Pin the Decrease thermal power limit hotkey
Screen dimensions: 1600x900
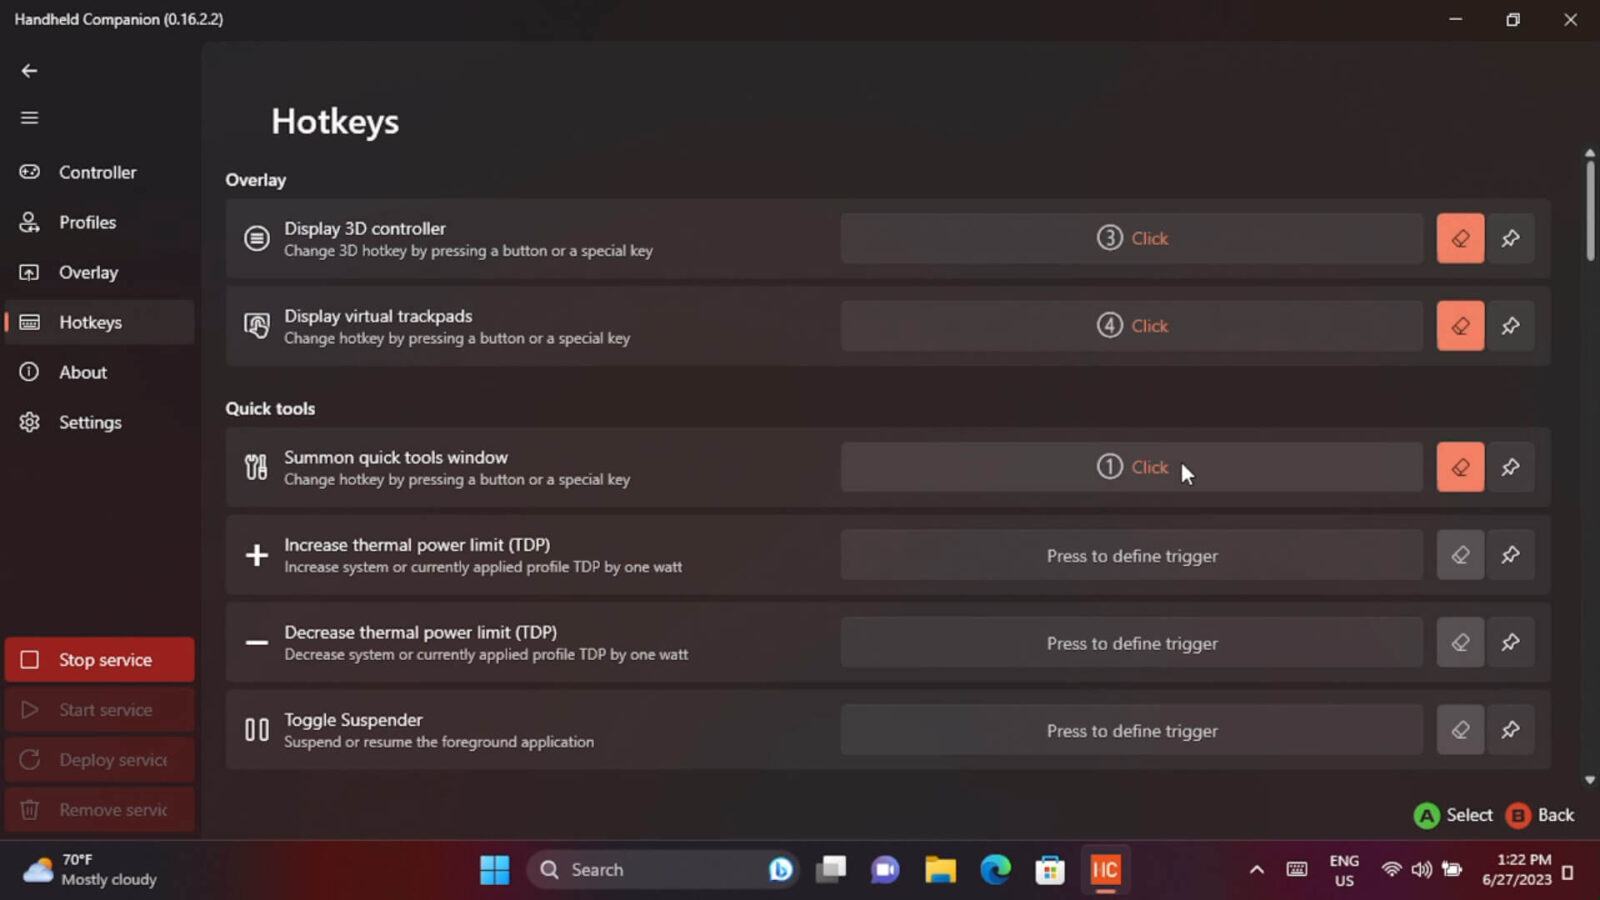(1510, 643)
